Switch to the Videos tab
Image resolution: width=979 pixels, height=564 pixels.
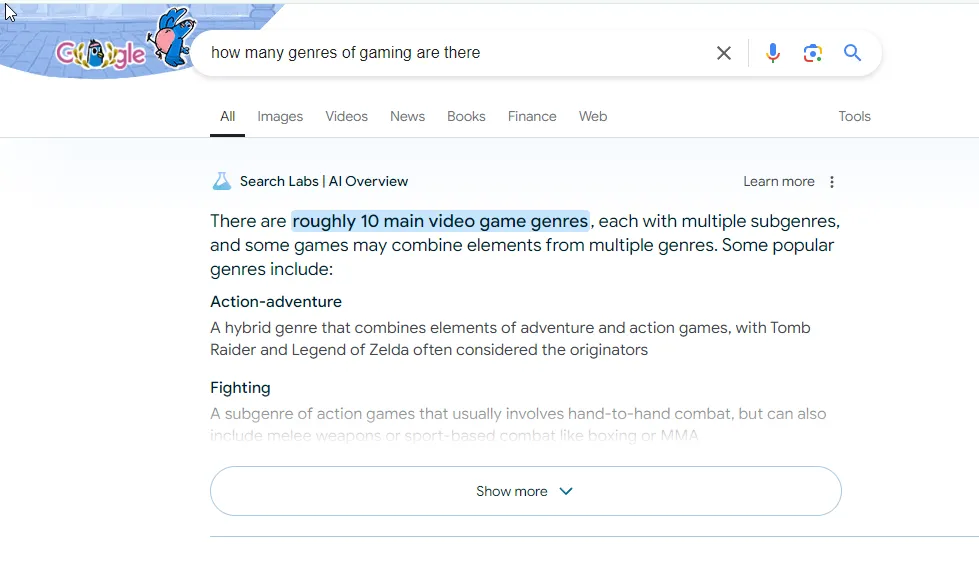pos(347,117)
